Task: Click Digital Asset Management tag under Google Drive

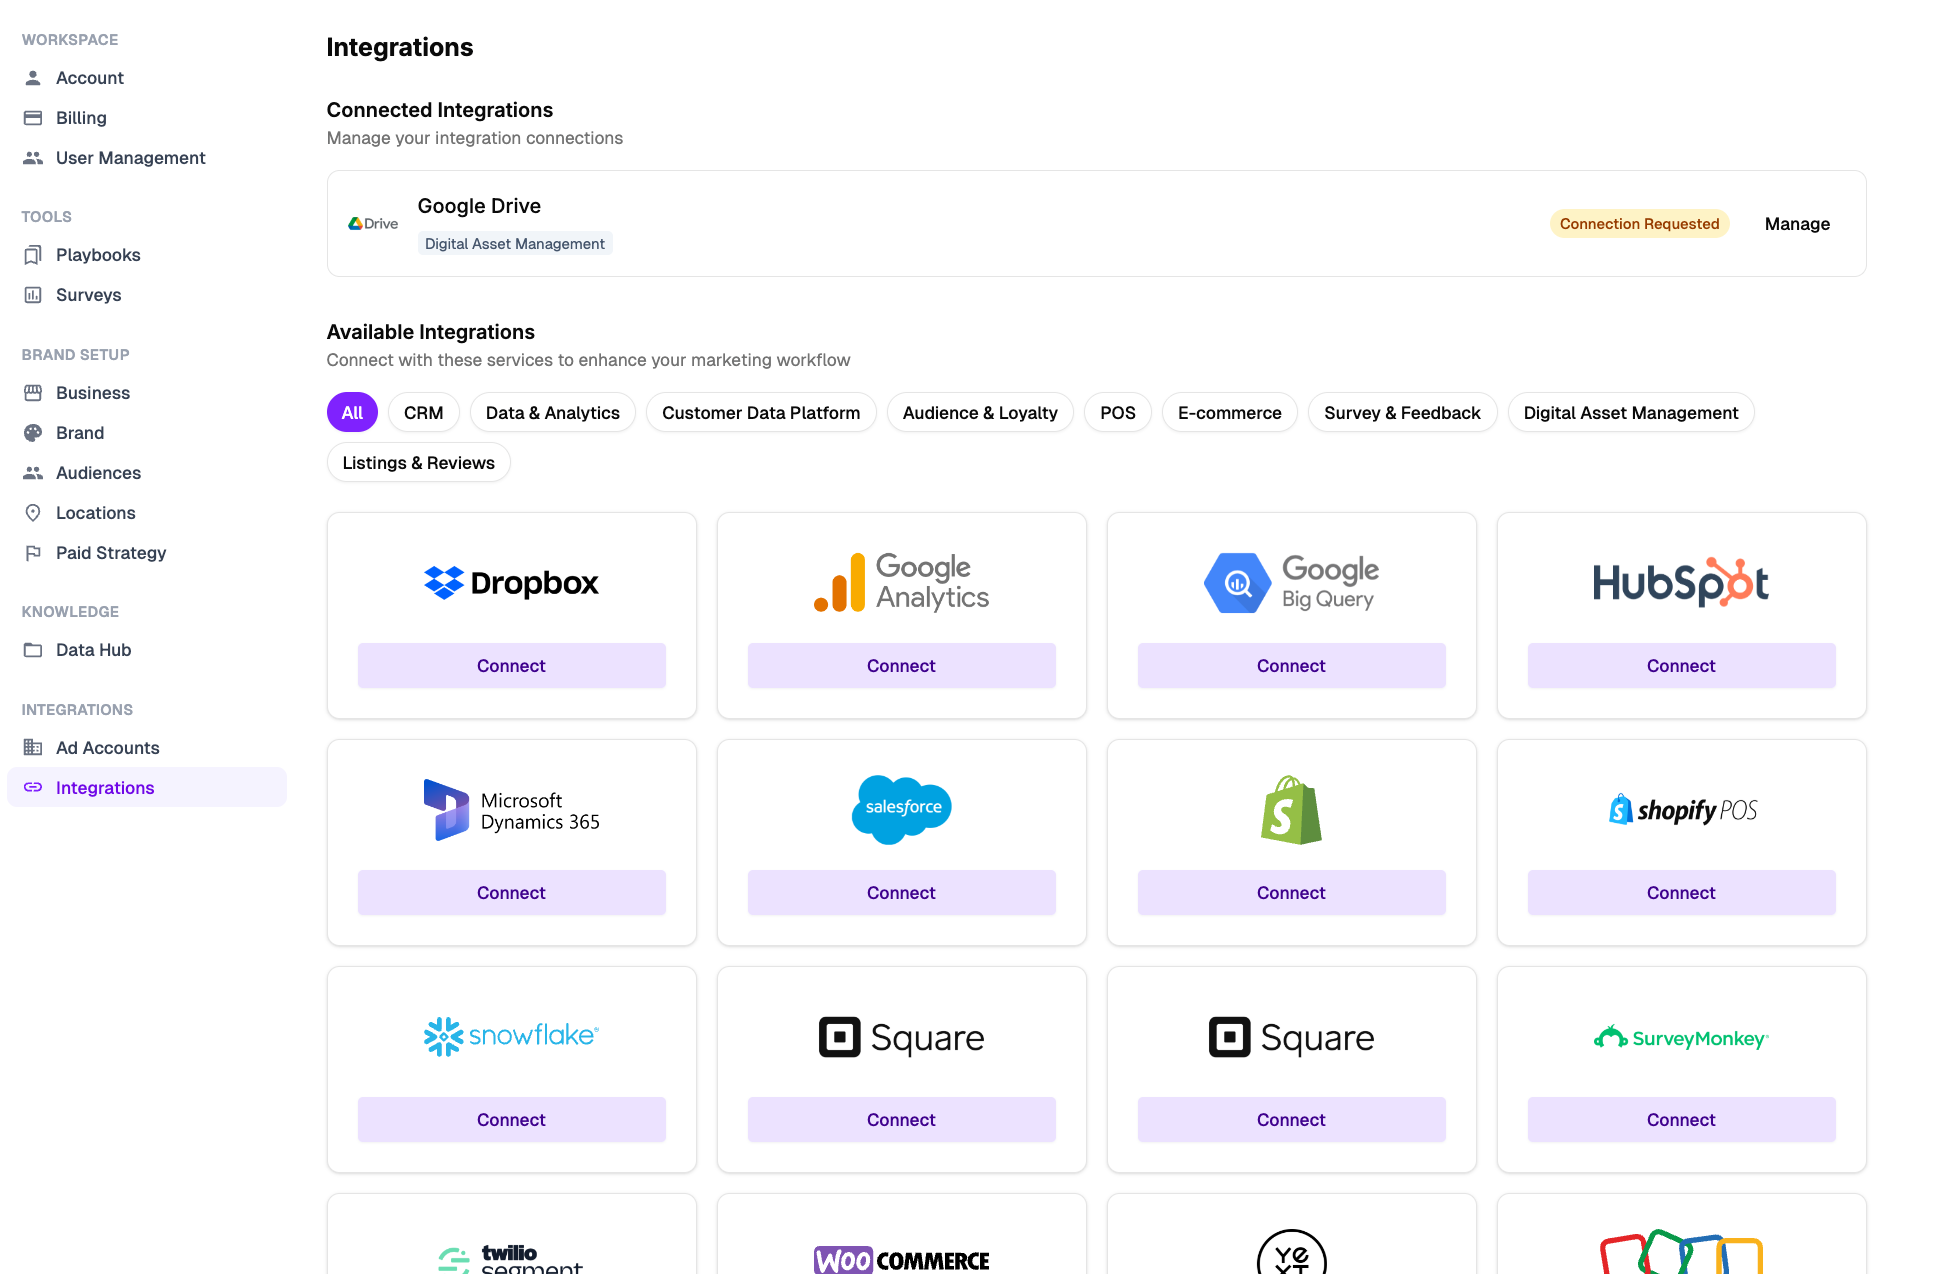Action: (x=515, y=244)
